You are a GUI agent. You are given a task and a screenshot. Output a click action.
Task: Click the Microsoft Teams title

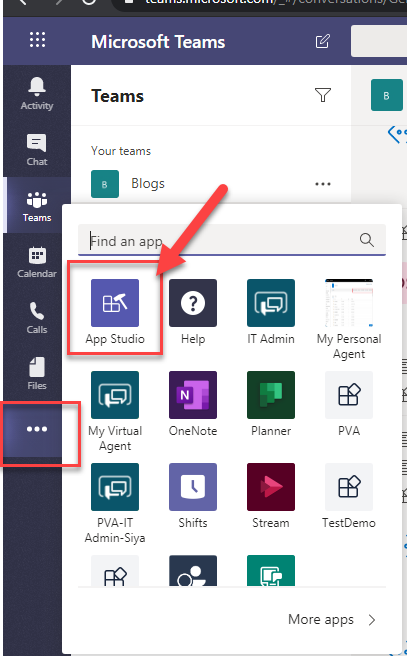(158, 42)
